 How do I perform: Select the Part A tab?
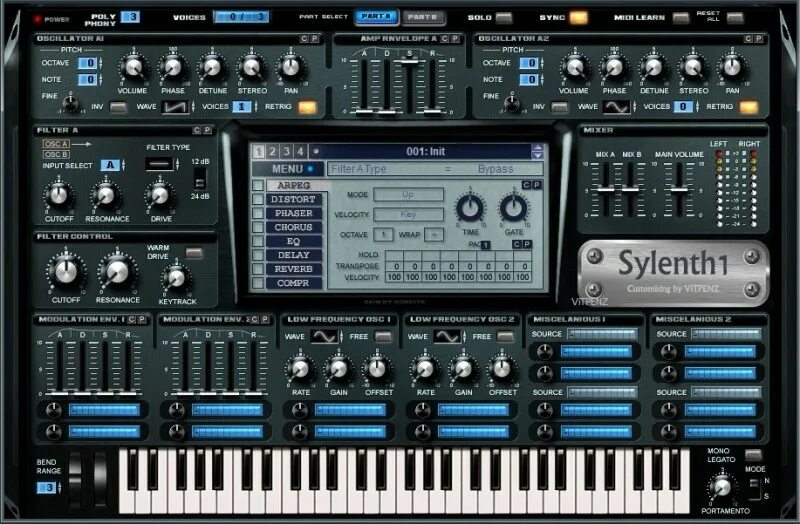coord(377,17)
